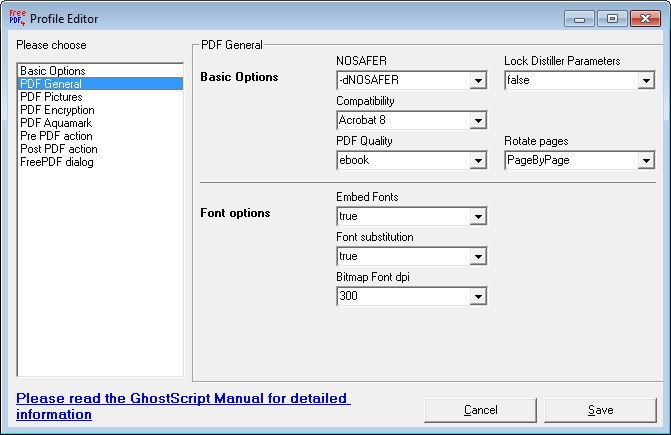Screen dimensions: 671x435
Task: Select PDF General in the list
Action: 101,84
